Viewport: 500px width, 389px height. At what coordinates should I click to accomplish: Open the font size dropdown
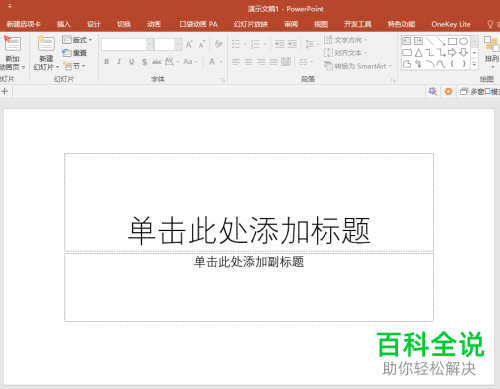tap(178, 44)
